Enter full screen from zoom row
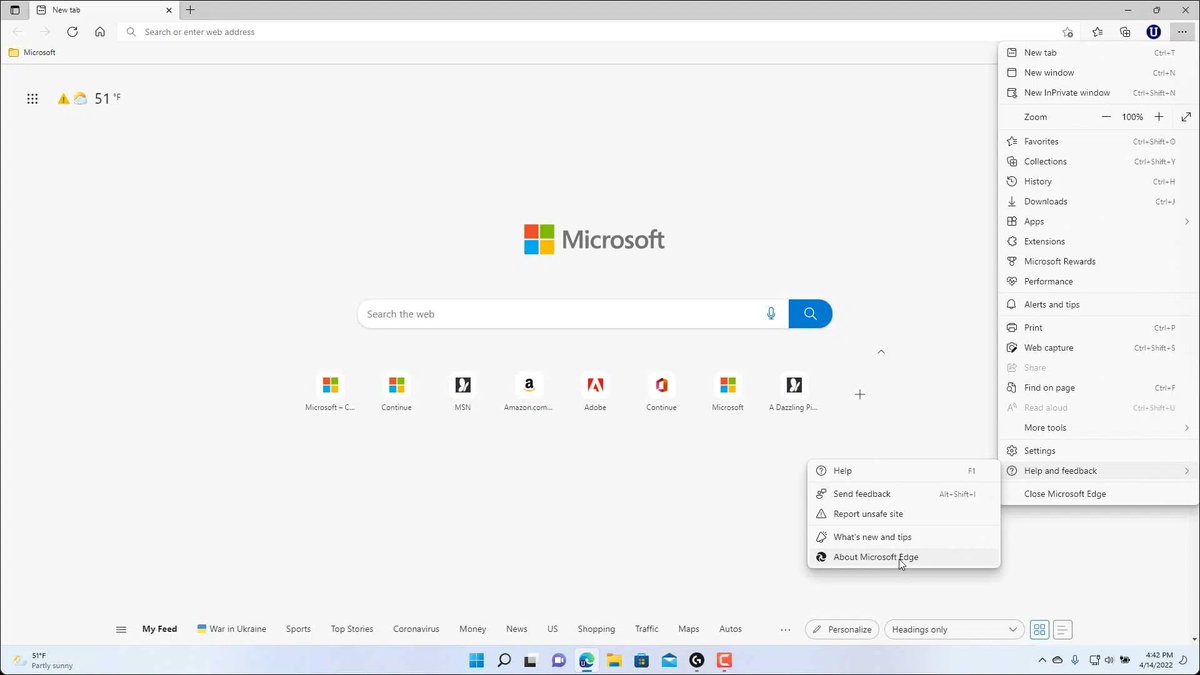This screenshot has height=675, width=1200. pos(1186,117)
